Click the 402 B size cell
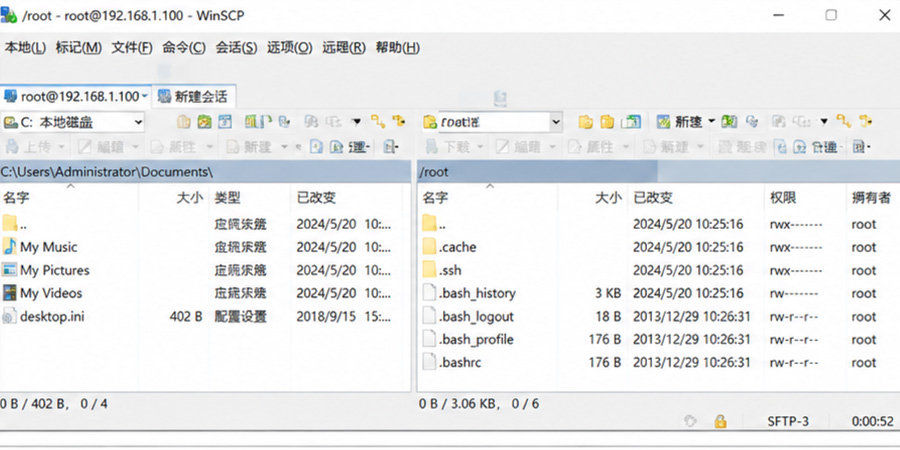 [x=186, y=316]
